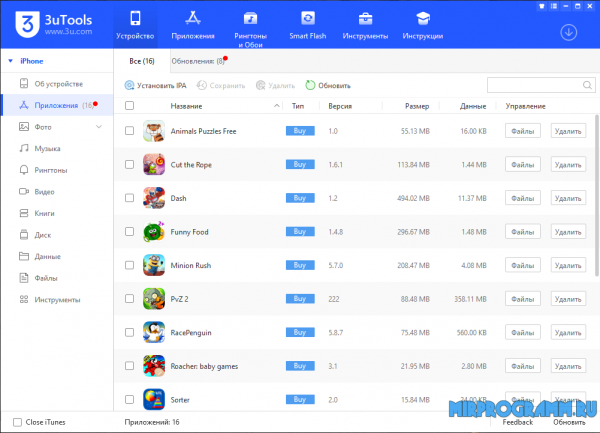Open Книги in sidebar

[x=57, y=213]
